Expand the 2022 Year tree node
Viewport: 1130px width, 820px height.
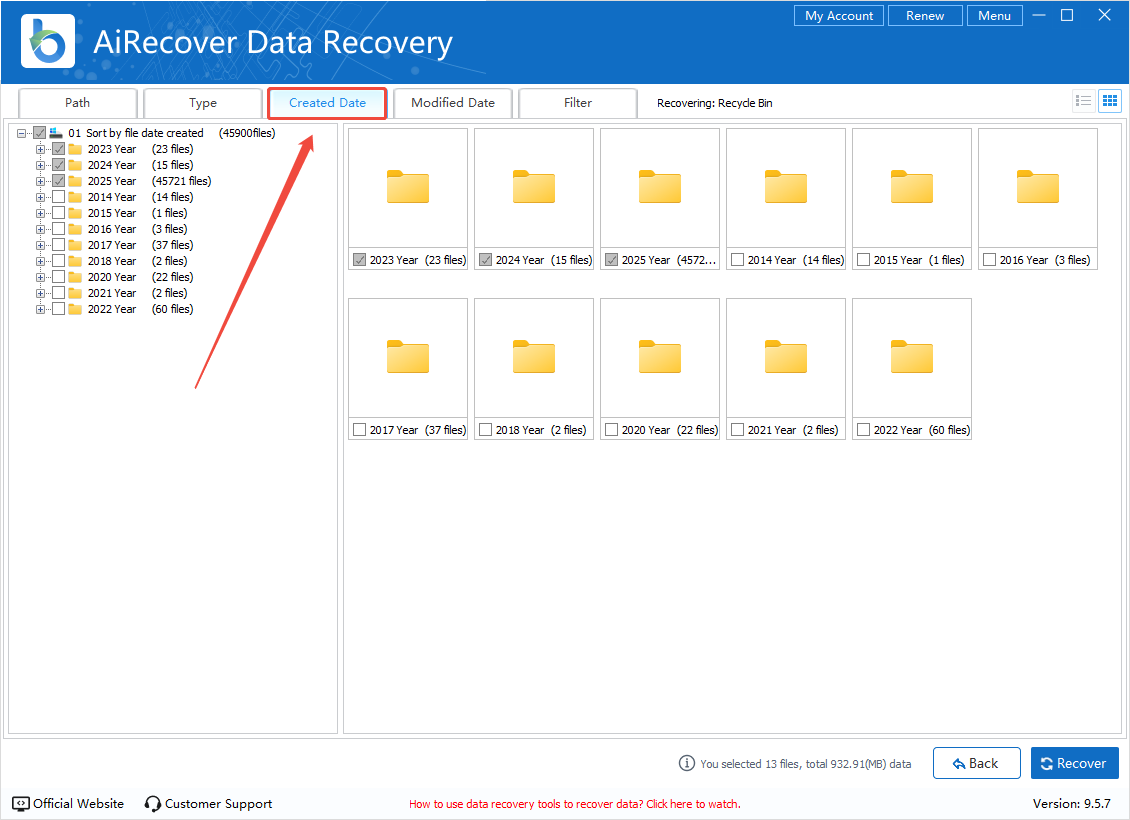click(41, 309)
